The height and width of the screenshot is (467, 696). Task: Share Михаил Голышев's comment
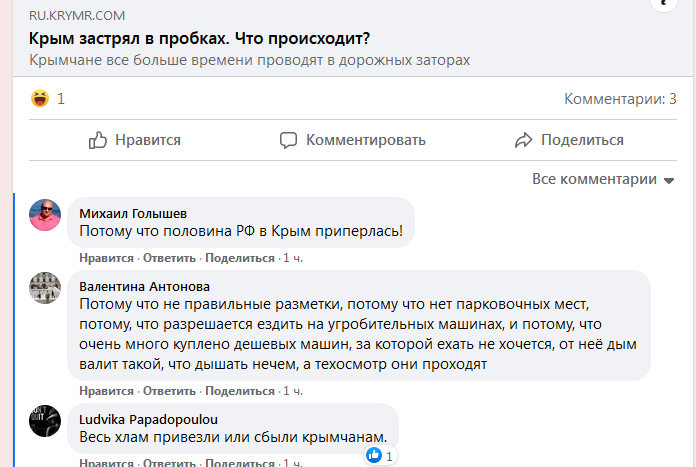(240, 258)
